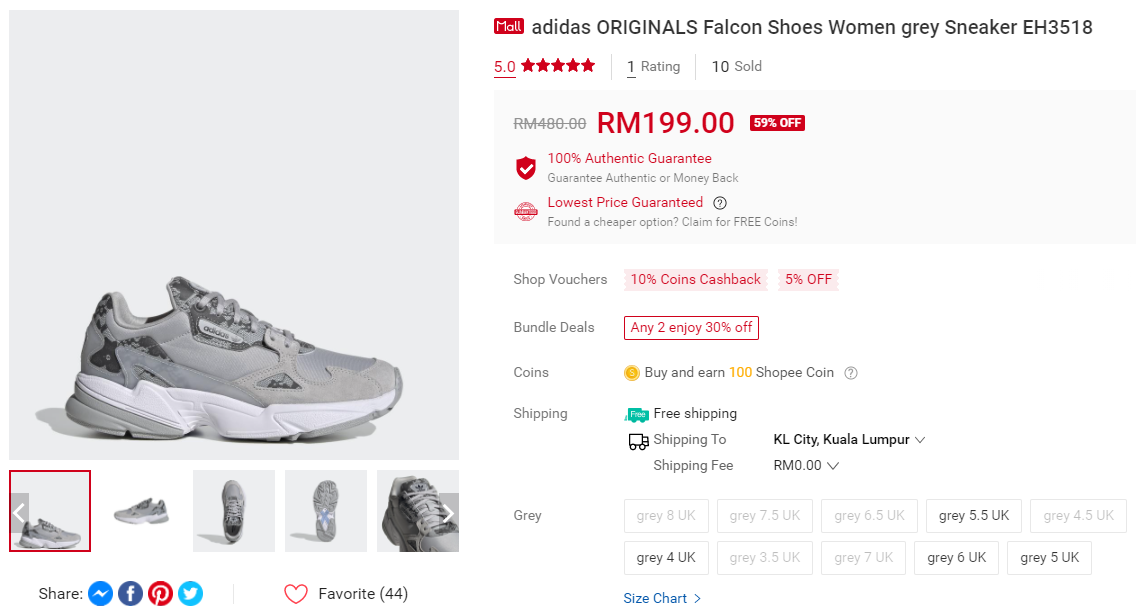Share product via Messenger icon

pos(100,594)
